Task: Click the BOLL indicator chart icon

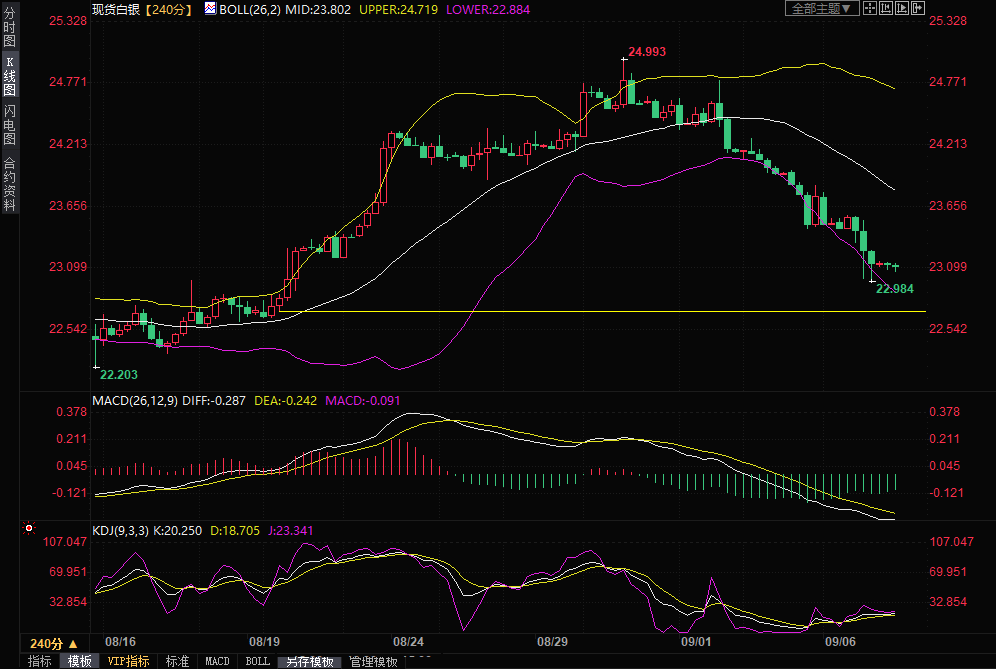Action: click(x=210, y=8)
